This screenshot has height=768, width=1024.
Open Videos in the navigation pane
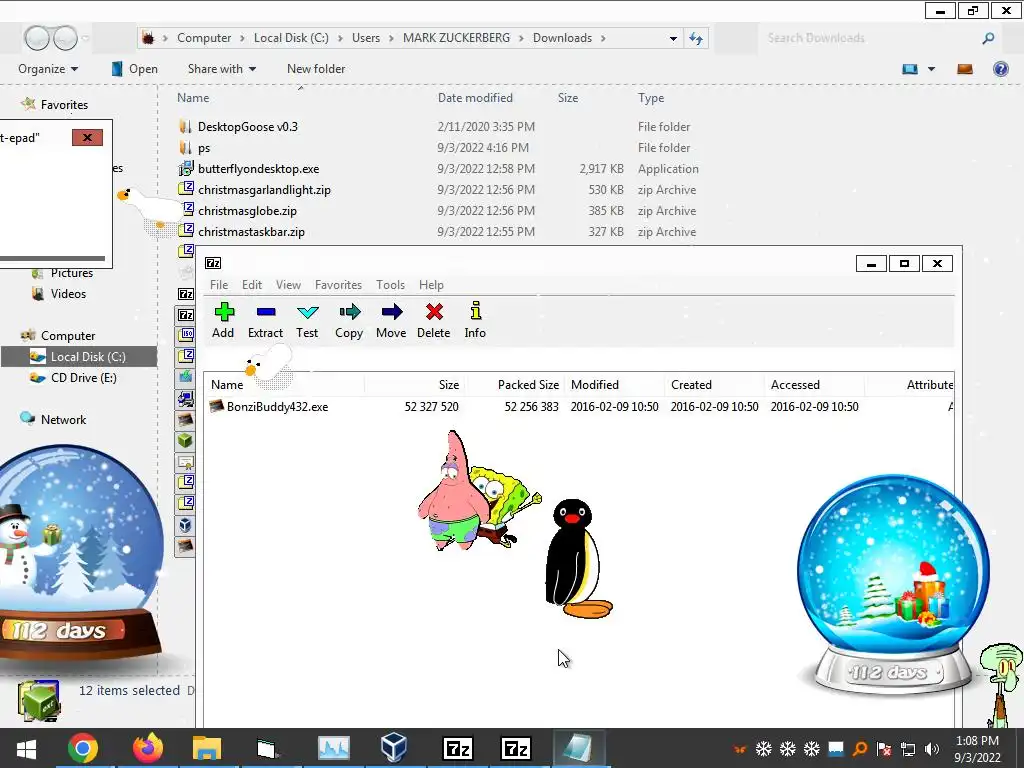(68, 294)
